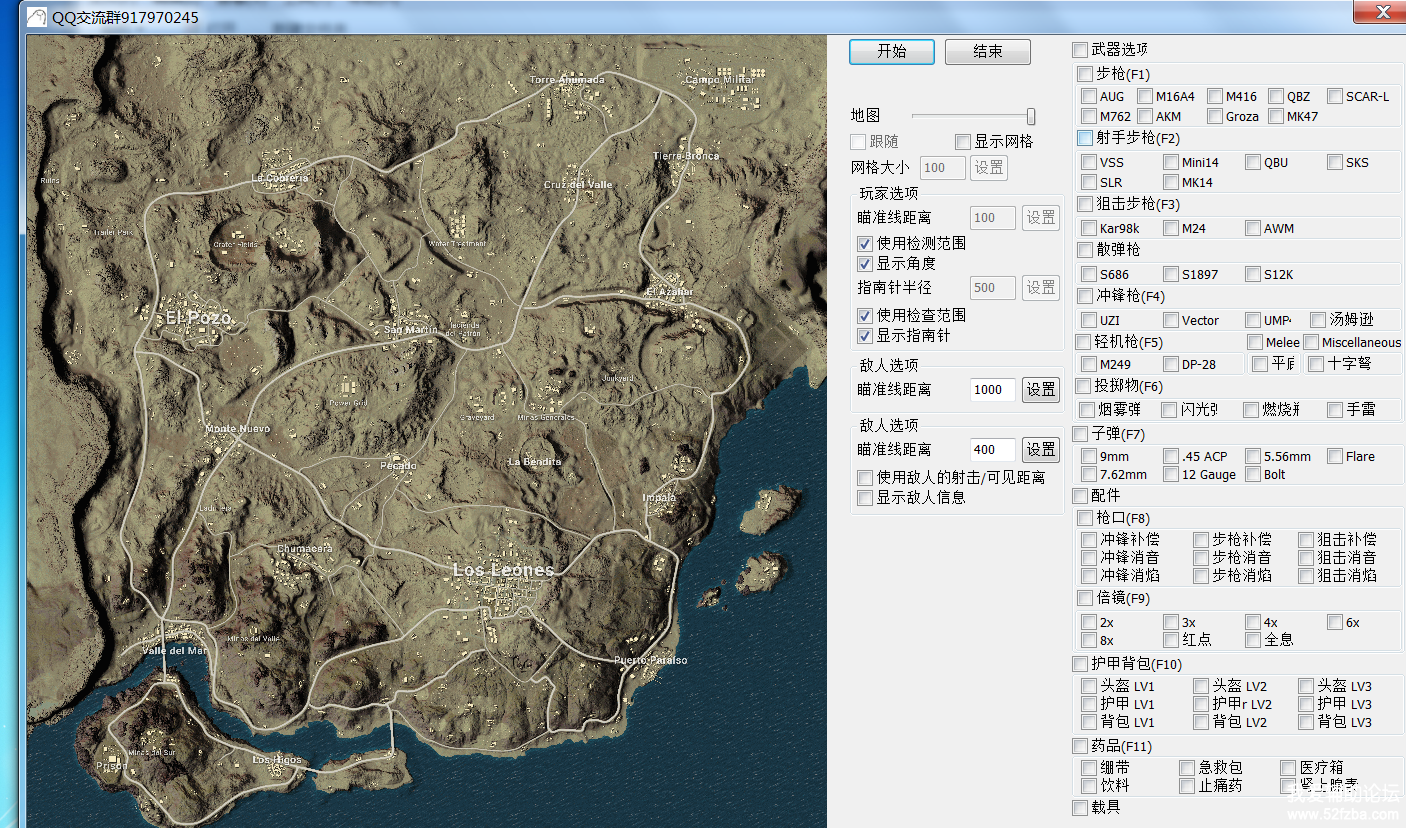Tick the M416 checkbox
Viewport: 1406px width, 828px height.
point(1215,96)
